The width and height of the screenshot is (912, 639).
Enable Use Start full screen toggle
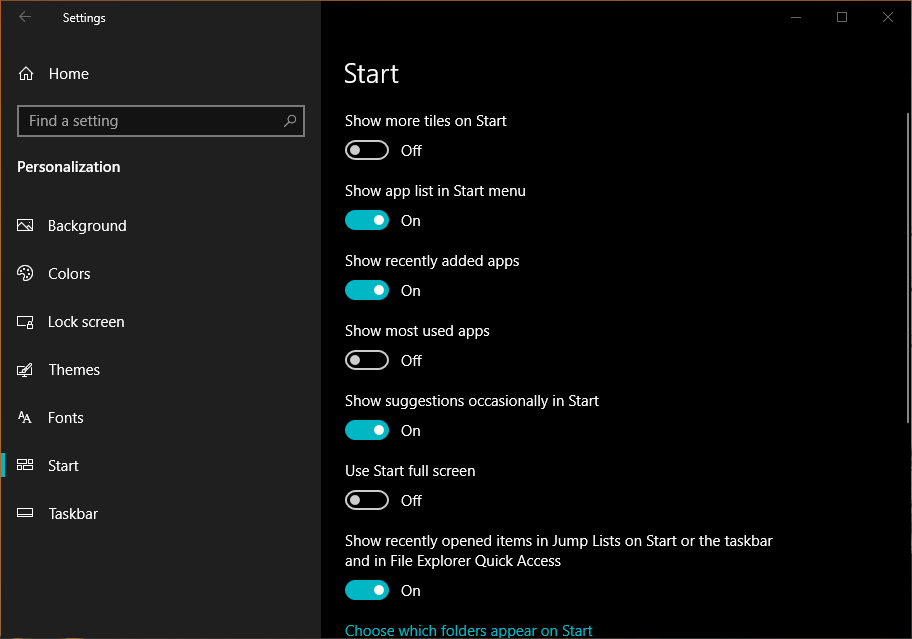(366, 501)
